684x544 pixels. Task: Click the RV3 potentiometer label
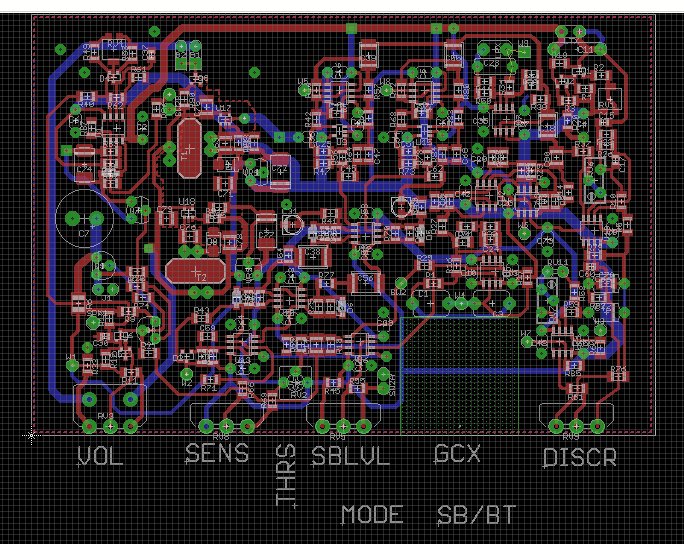point(106,415)
